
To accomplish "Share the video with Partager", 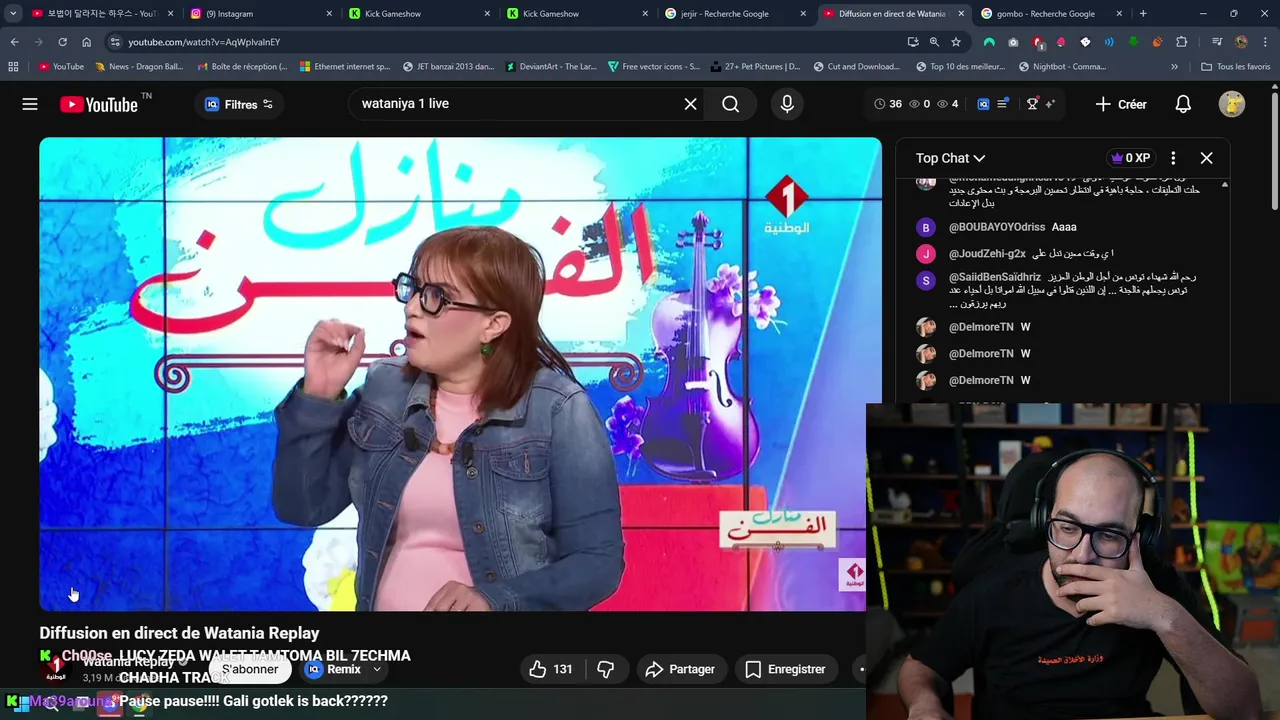I will click(679, 669).
